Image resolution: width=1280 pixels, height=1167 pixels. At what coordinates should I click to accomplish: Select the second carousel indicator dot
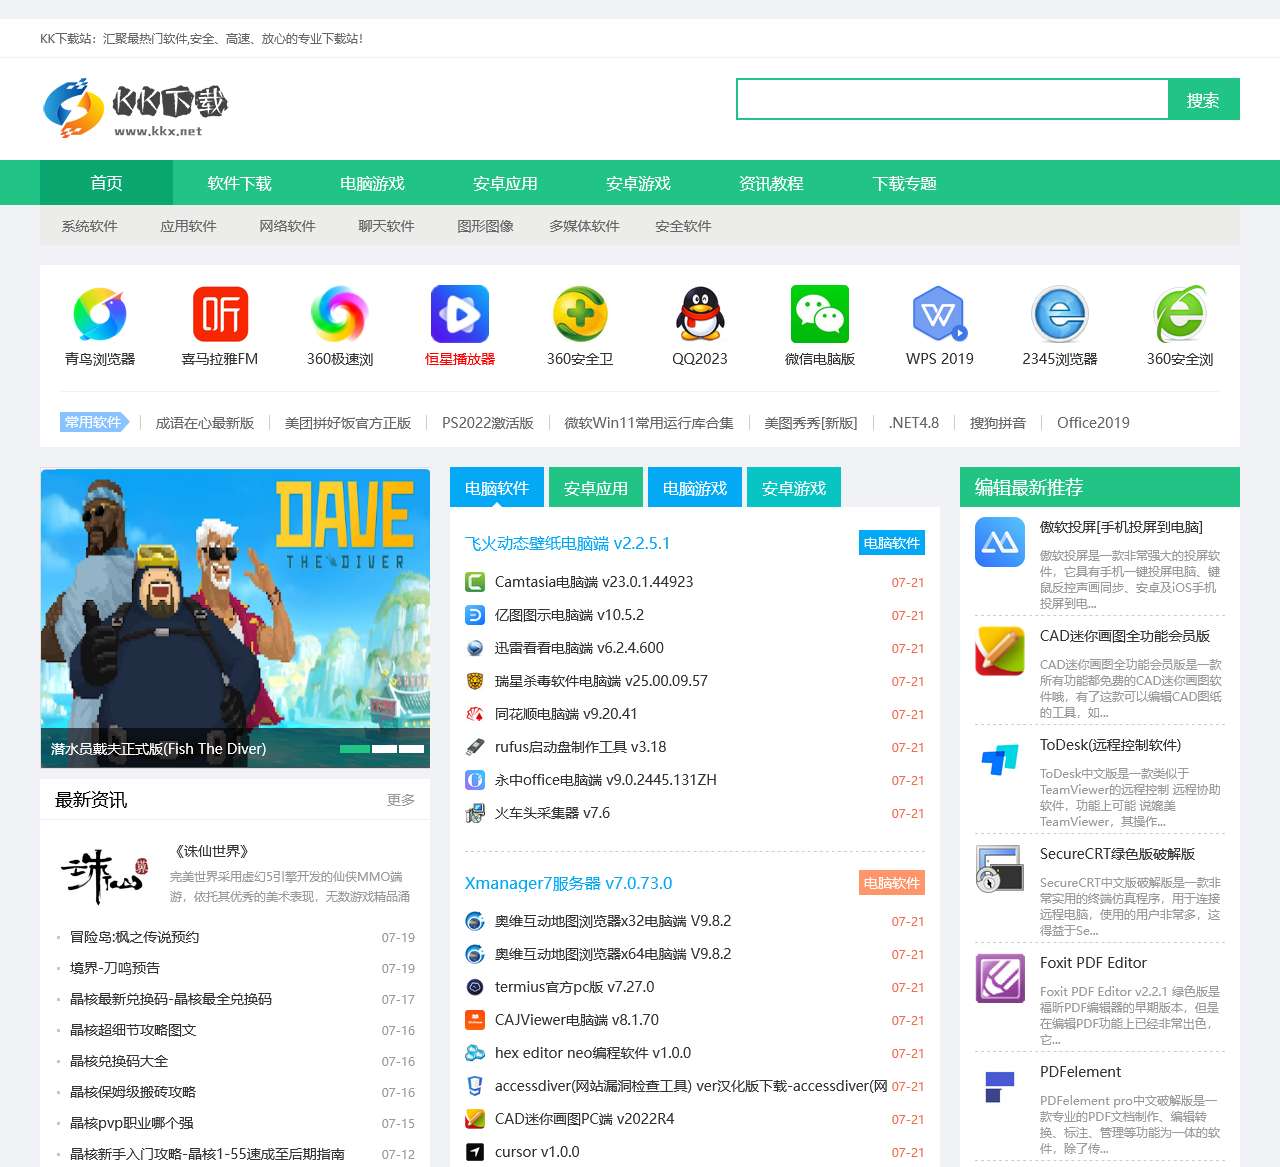tap(384, 747)
